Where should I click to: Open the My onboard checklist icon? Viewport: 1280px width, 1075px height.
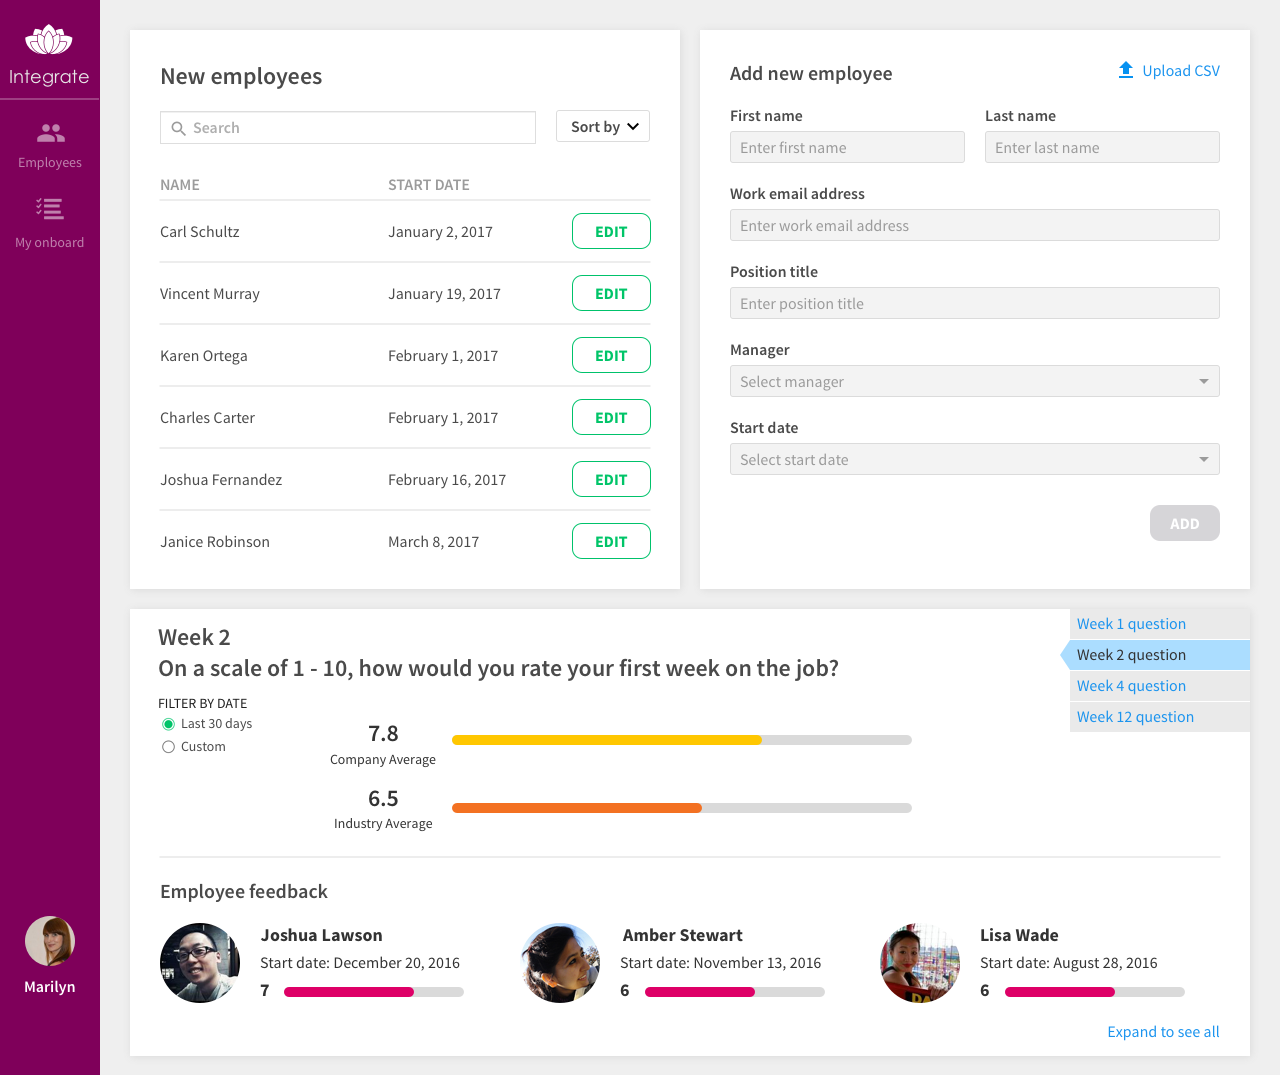49,209
